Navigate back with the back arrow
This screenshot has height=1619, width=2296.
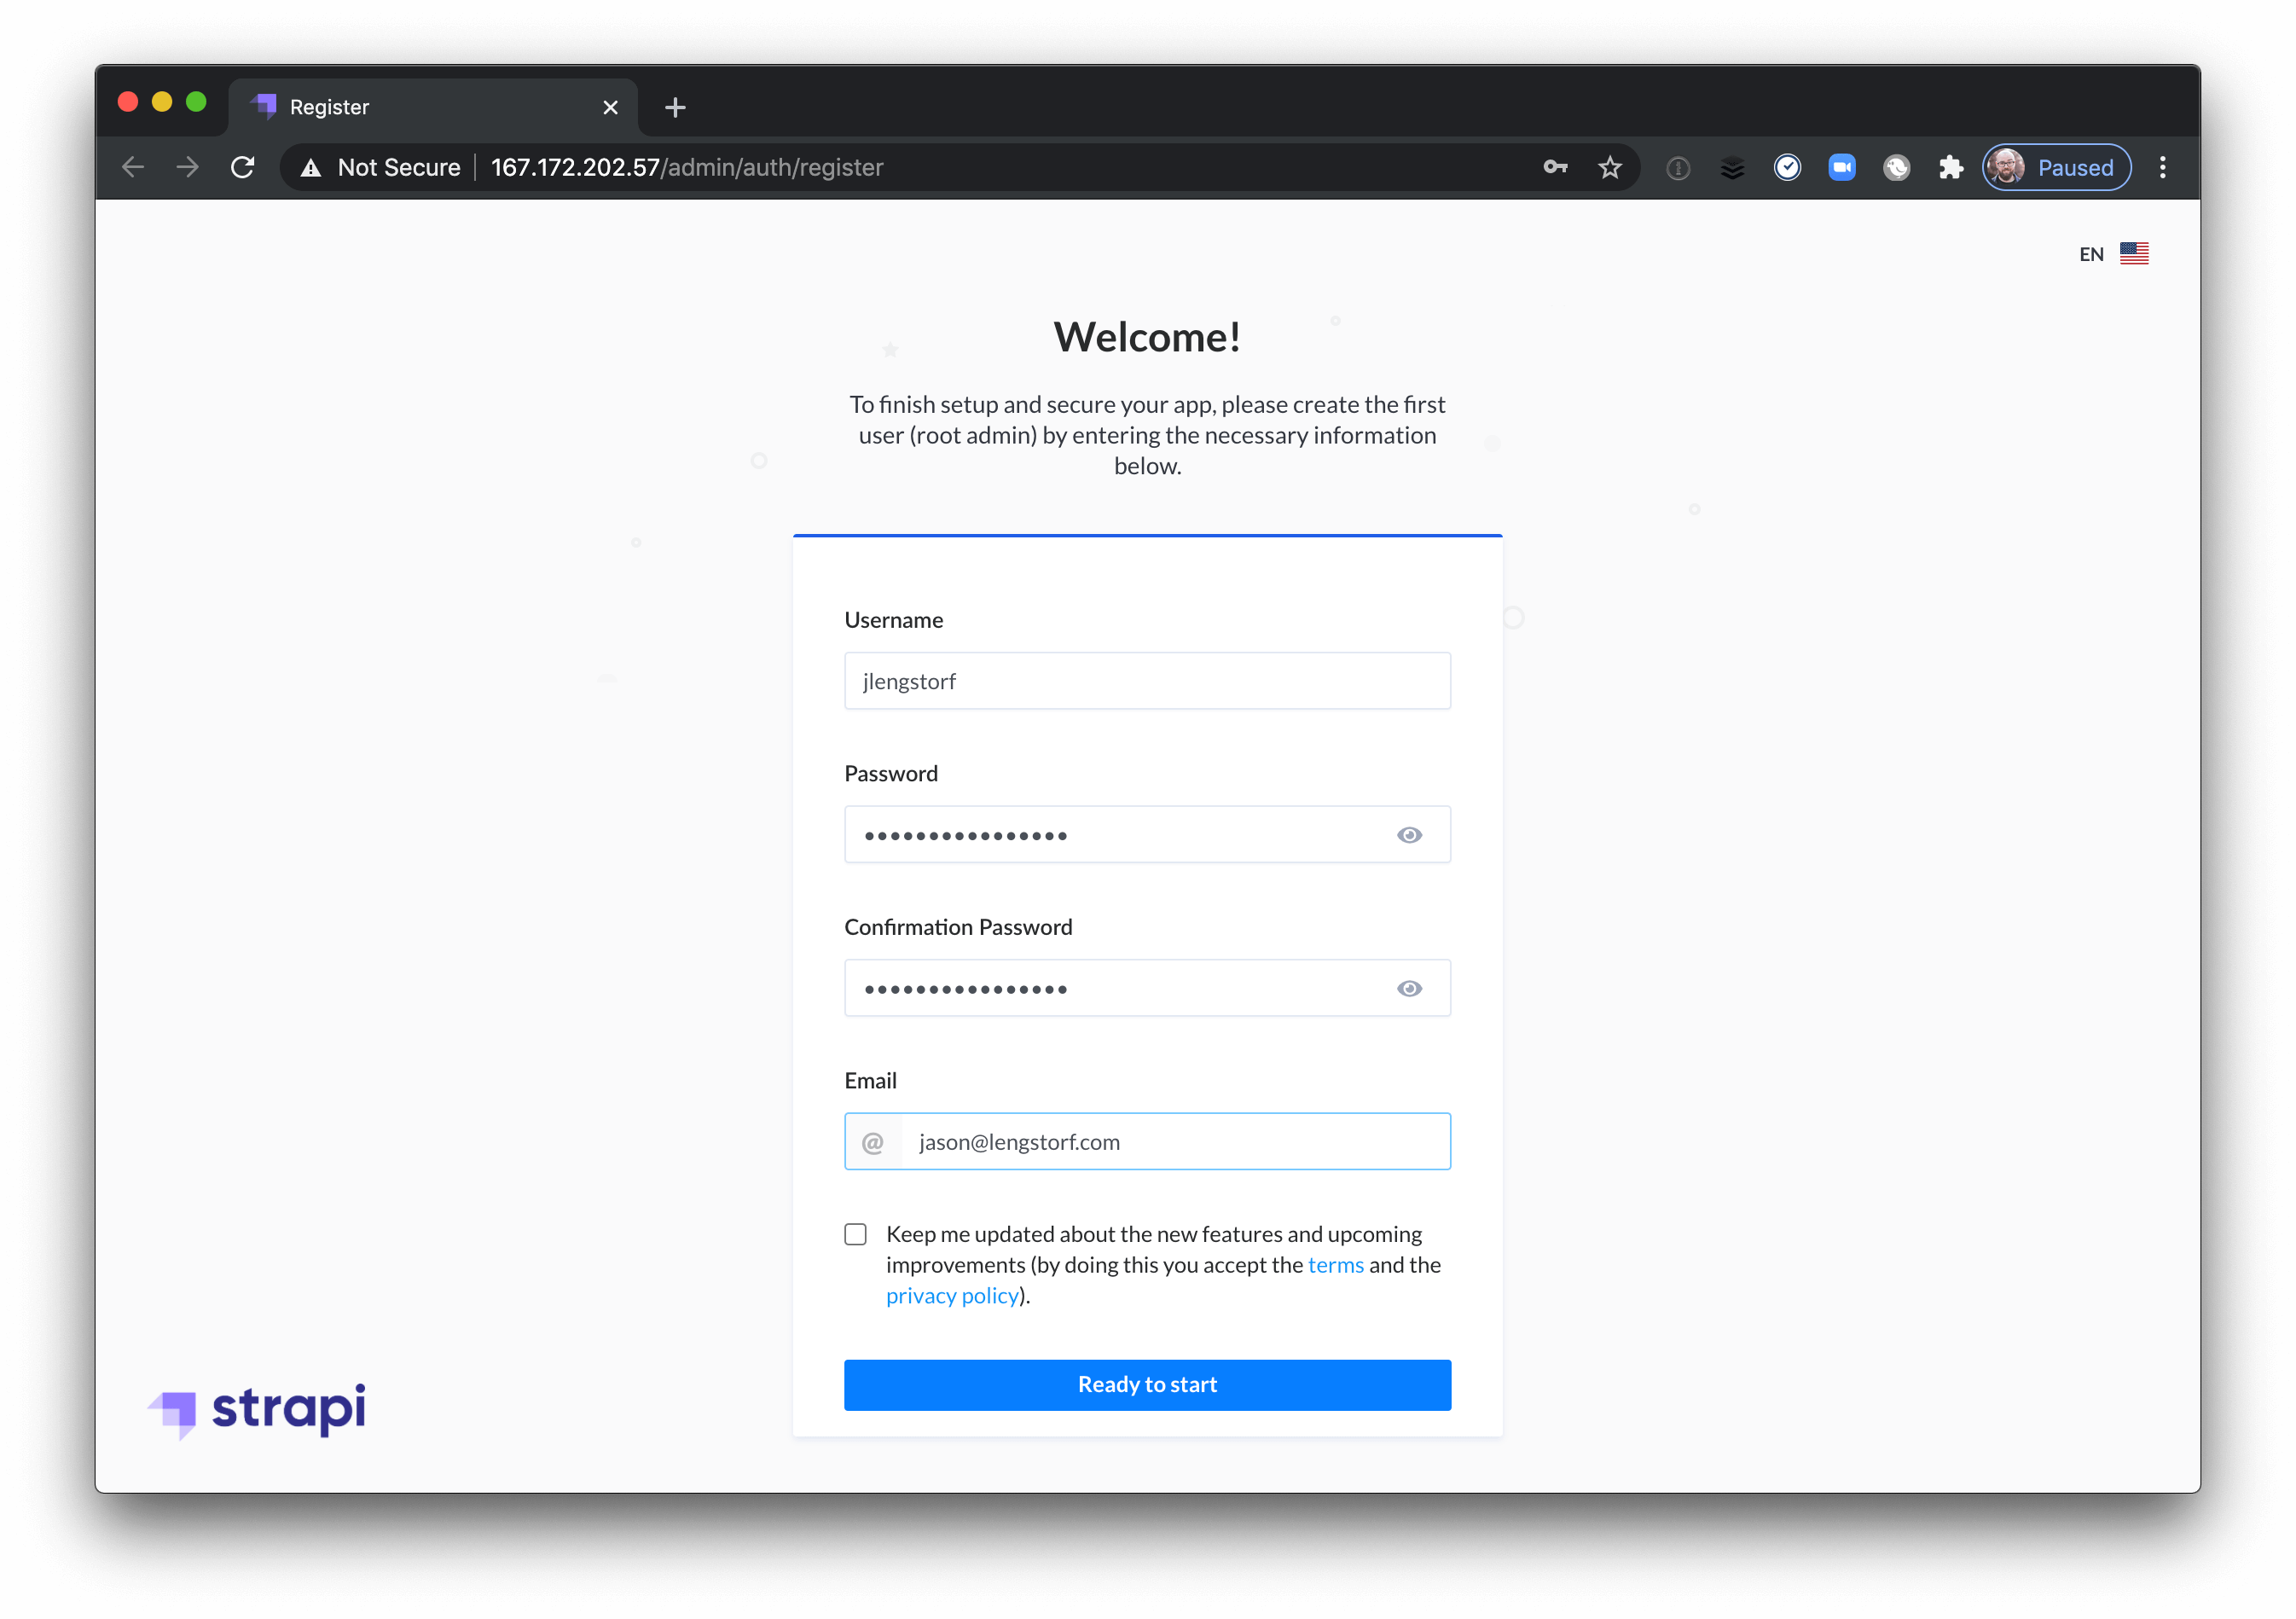point(132,167)
